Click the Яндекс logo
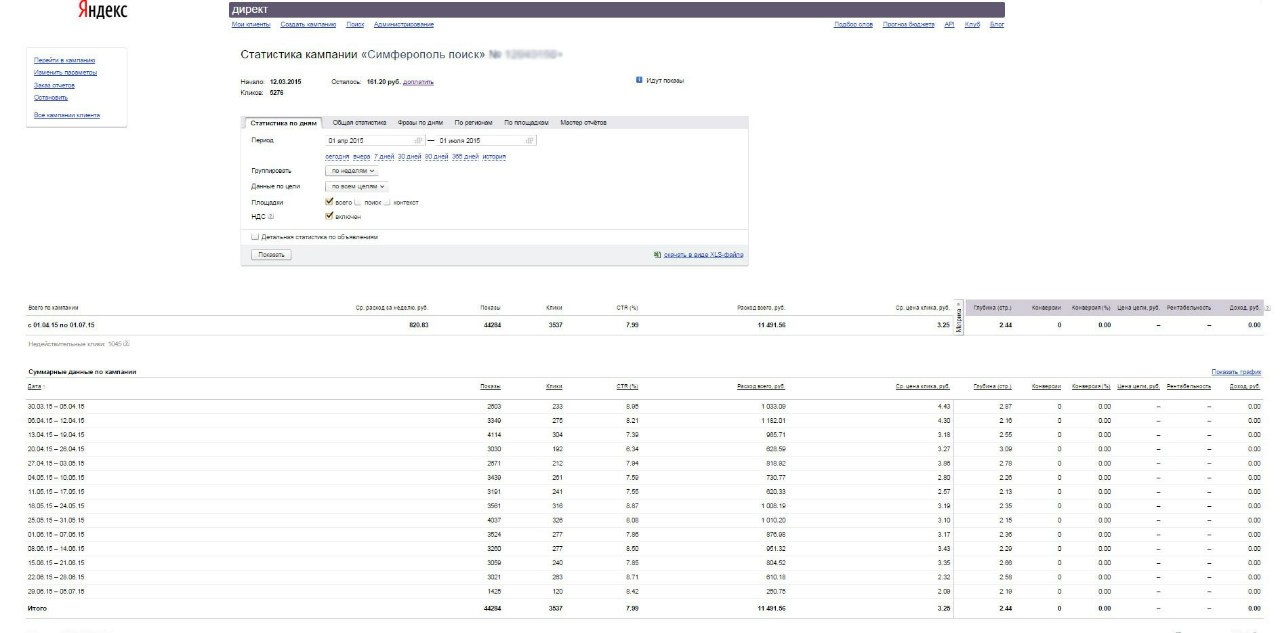This screenshot has width=1280, height=633. [102, 11]
